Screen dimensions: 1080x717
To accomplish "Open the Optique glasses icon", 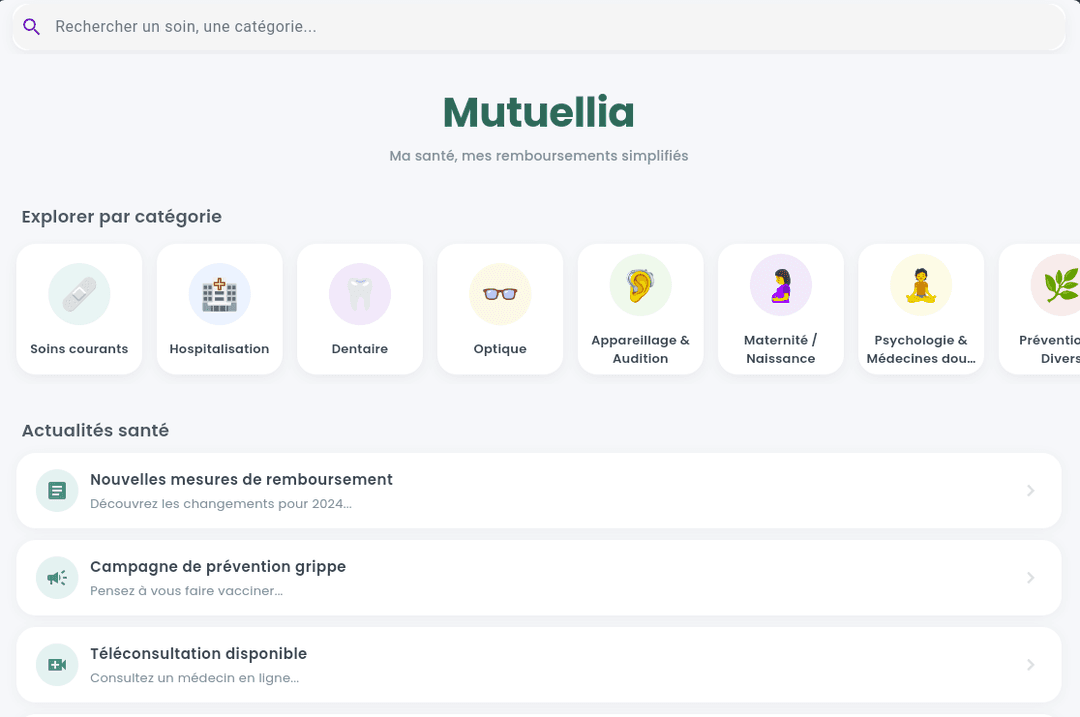I will pos(500,293).
